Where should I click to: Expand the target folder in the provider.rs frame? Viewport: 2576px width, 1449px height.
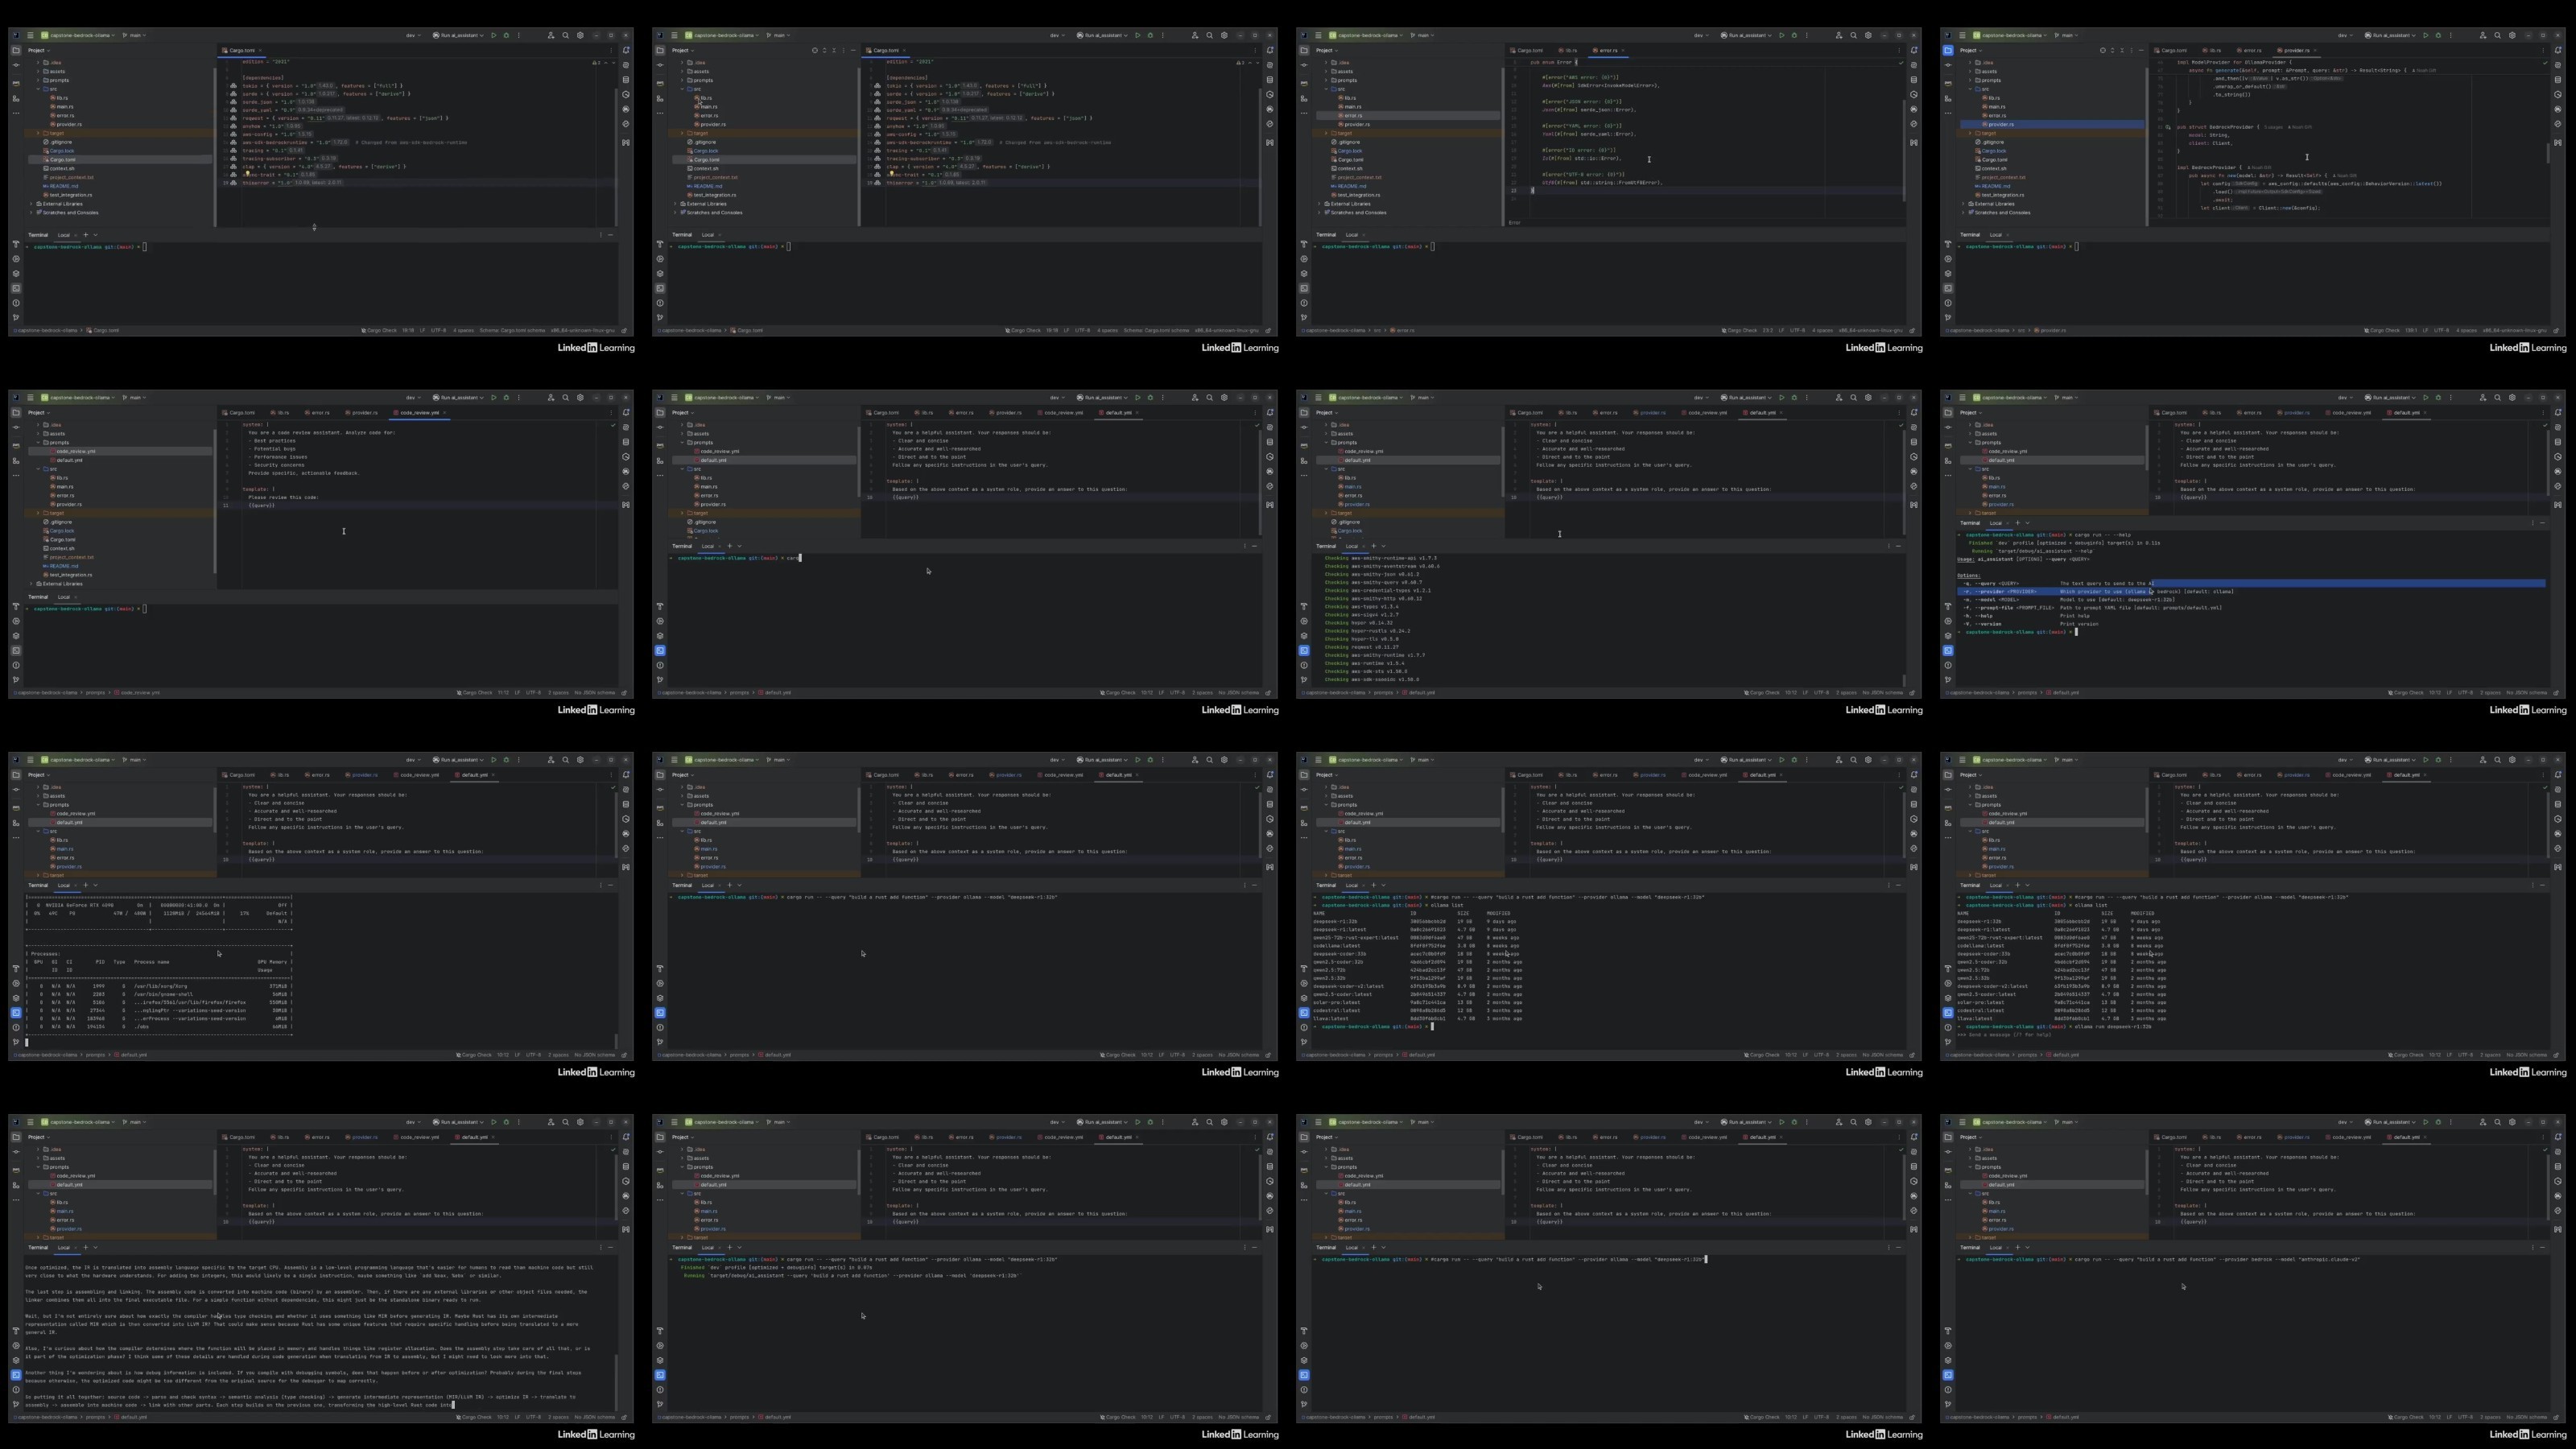click(1971, 133)
